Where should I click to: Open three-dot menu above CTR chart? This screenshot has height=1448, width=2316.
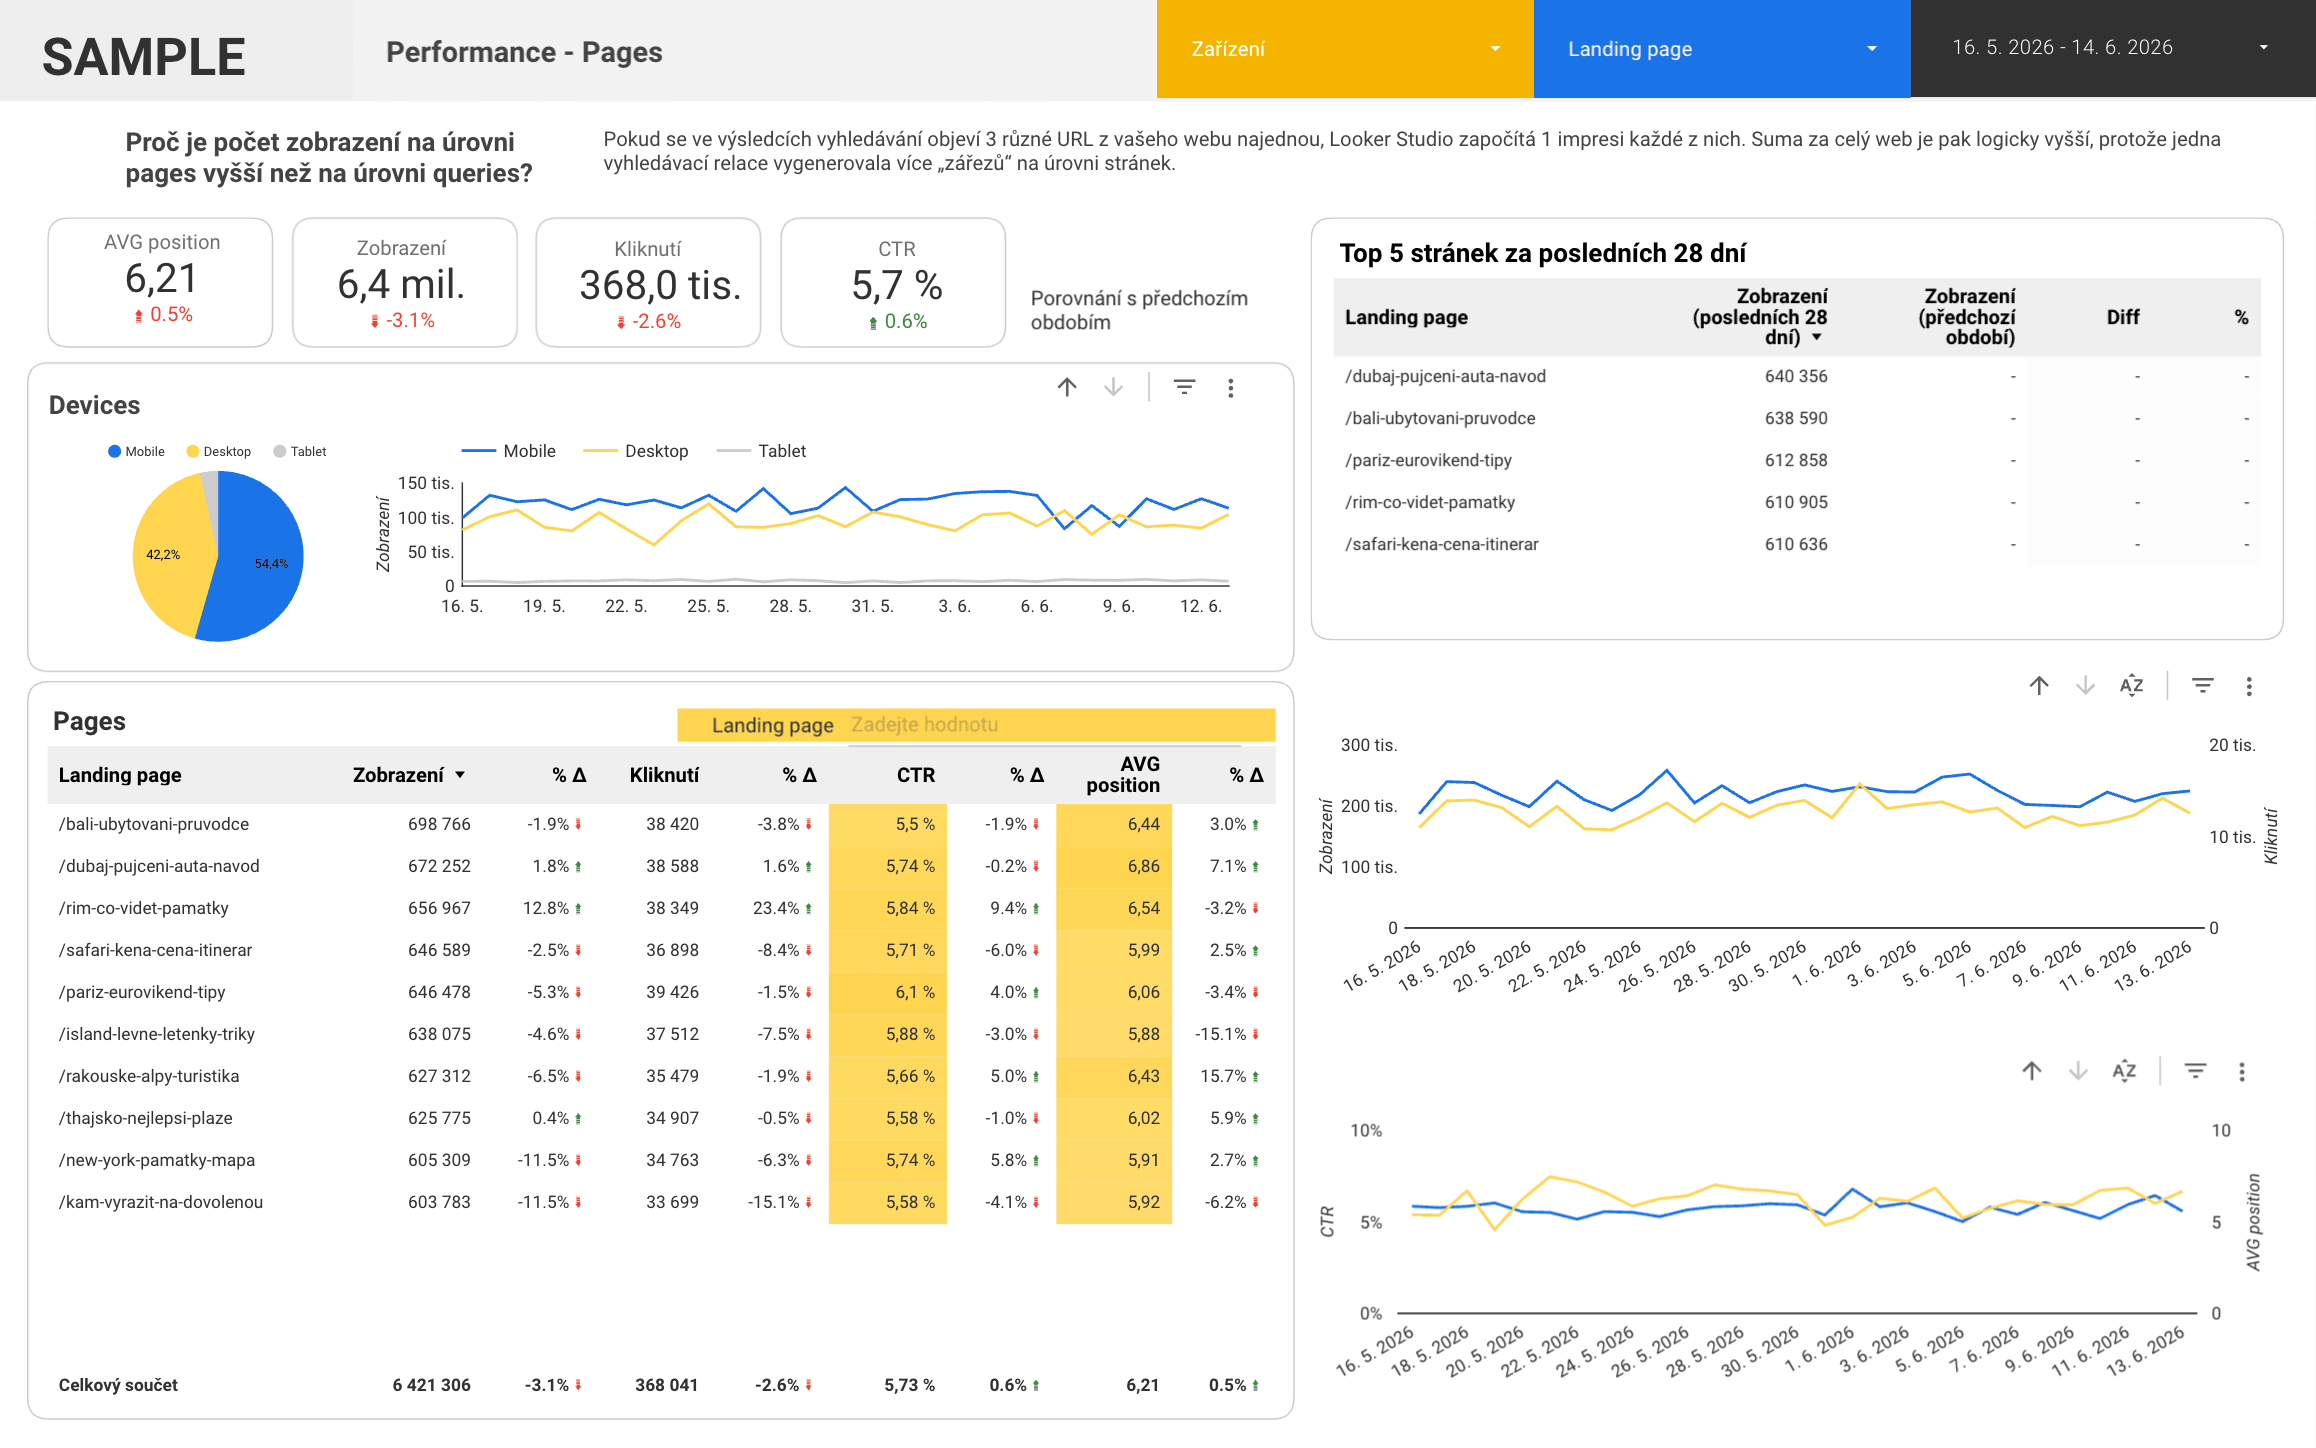click(x=2242, y=1072)
